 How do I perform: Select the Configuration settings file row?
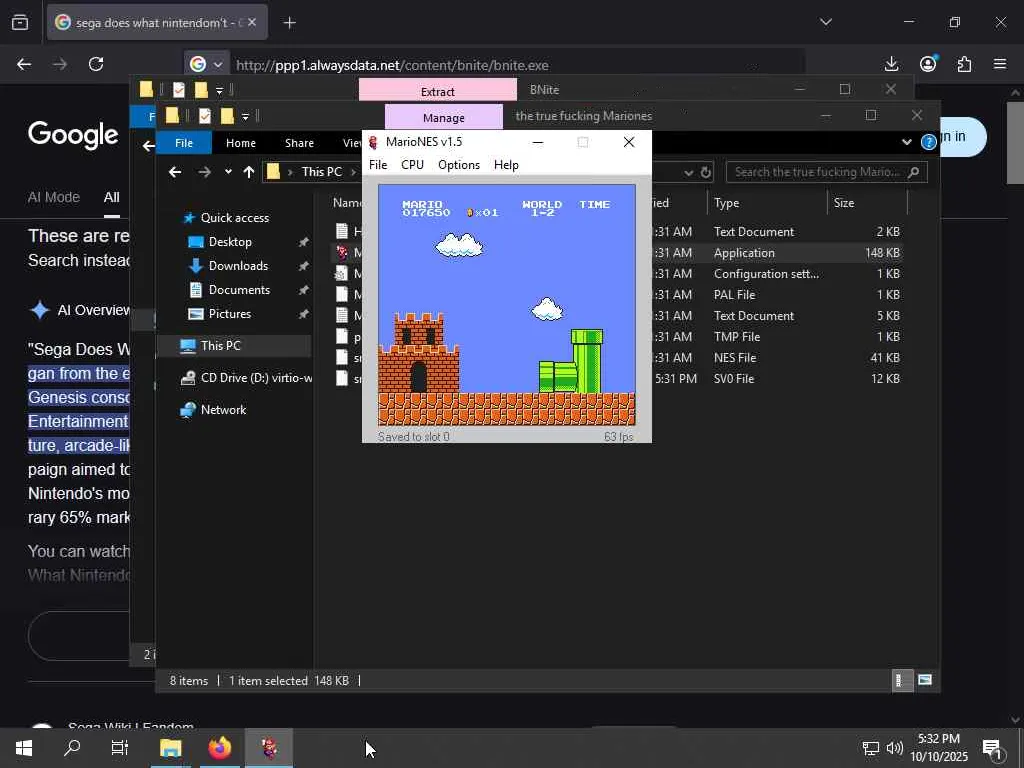618,274
